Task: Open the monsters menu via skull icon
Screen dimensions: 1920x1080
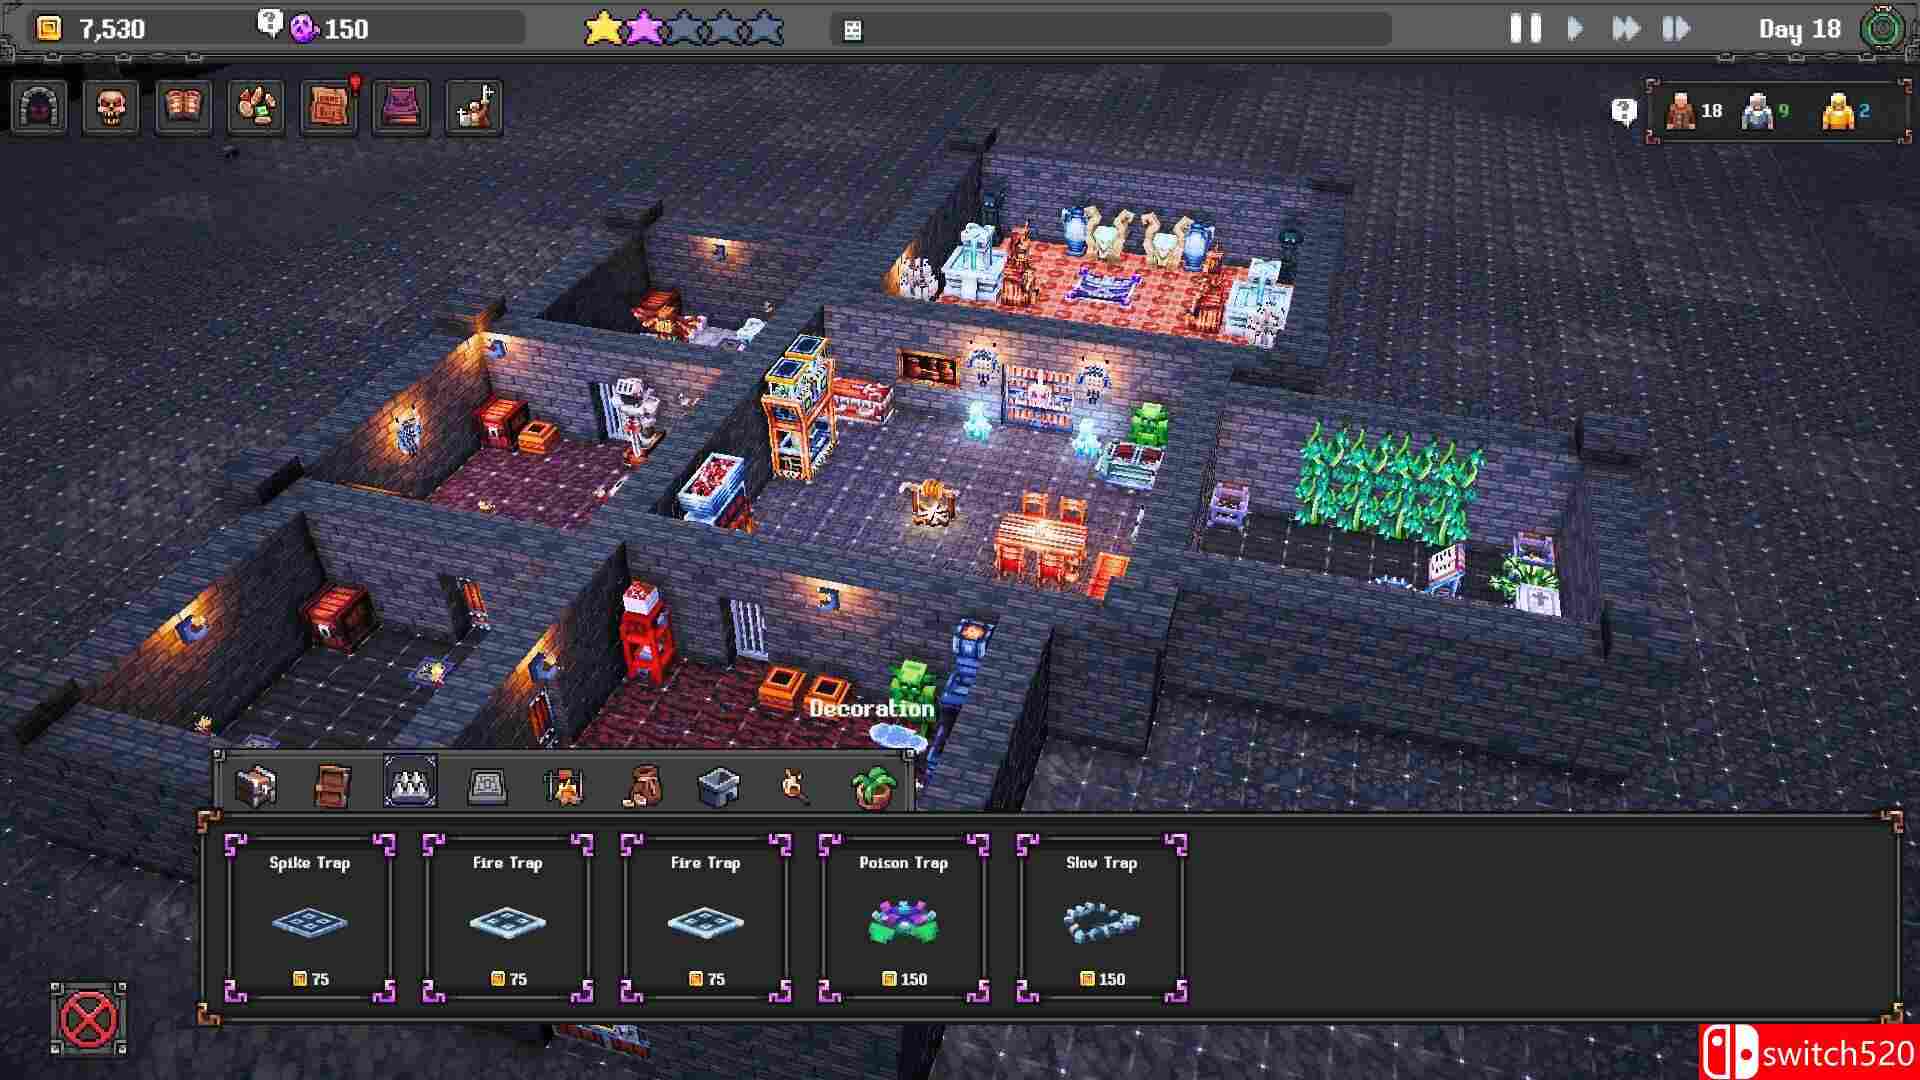Action: (110, 107)
